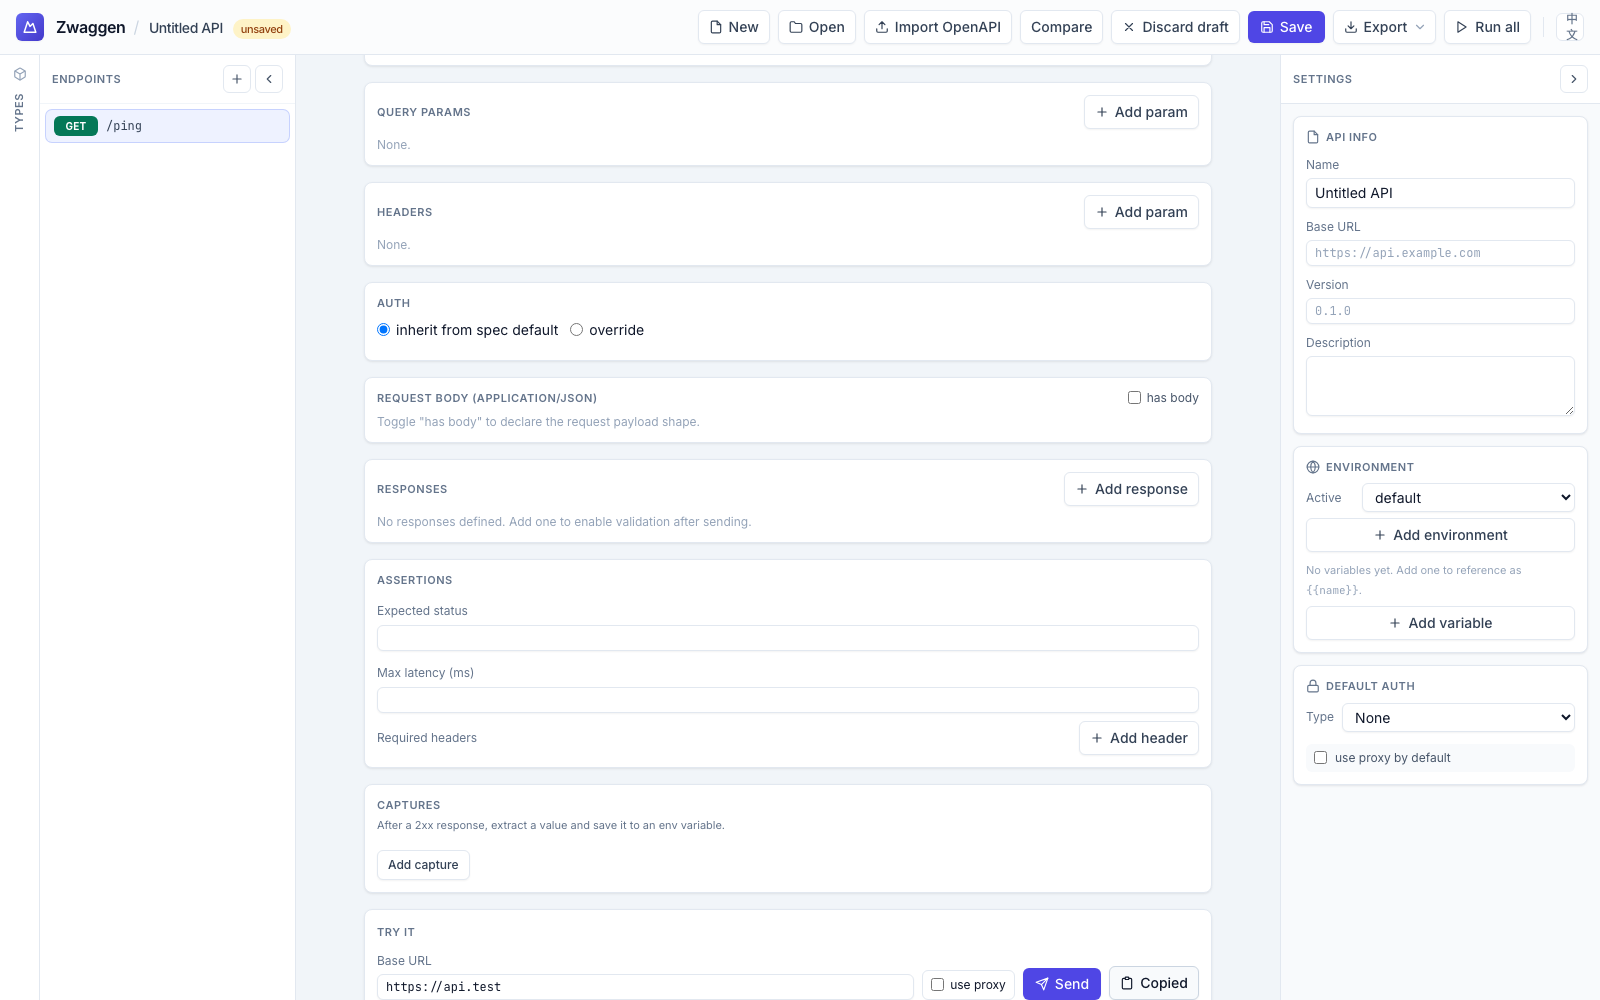Select the GET /ping endpoint
Image resolution: width=1600 pixels, height=1000 pixels.
point(166,126)
